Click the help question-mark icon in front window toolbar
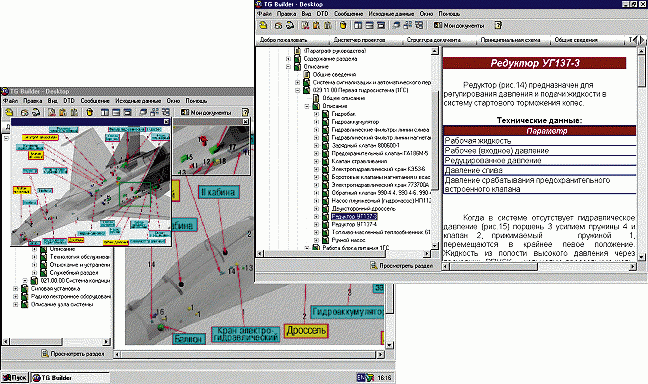Viewport: 648px width, 384px height. (x=498, y=25)
